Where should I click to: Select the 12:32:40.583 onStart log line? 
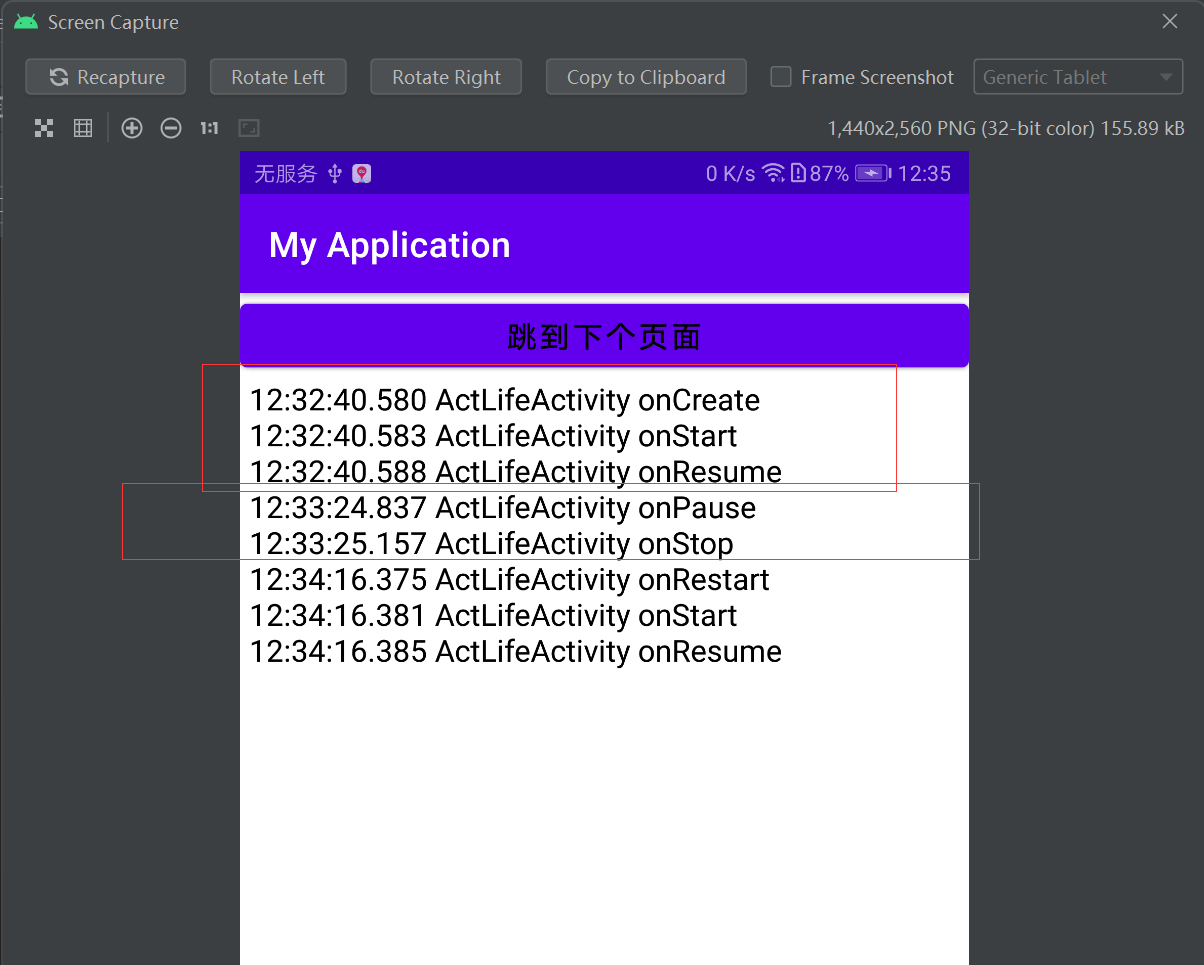[493, 436]
